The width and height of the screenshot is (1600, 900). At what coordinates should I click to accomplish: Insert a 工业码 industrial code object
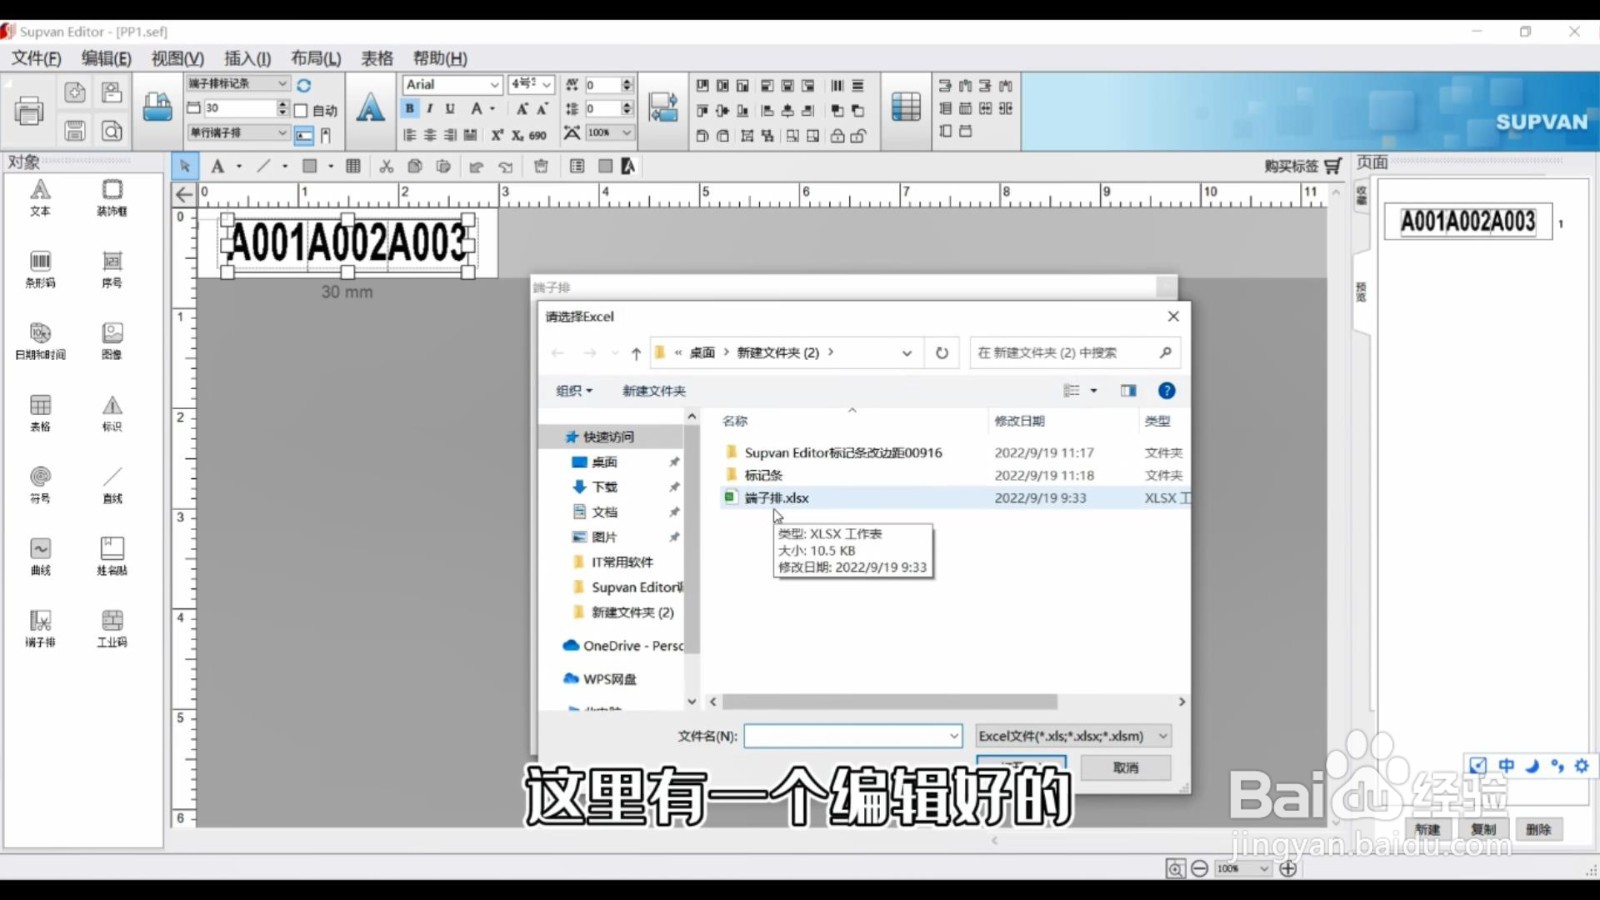[x=112, y=630]
